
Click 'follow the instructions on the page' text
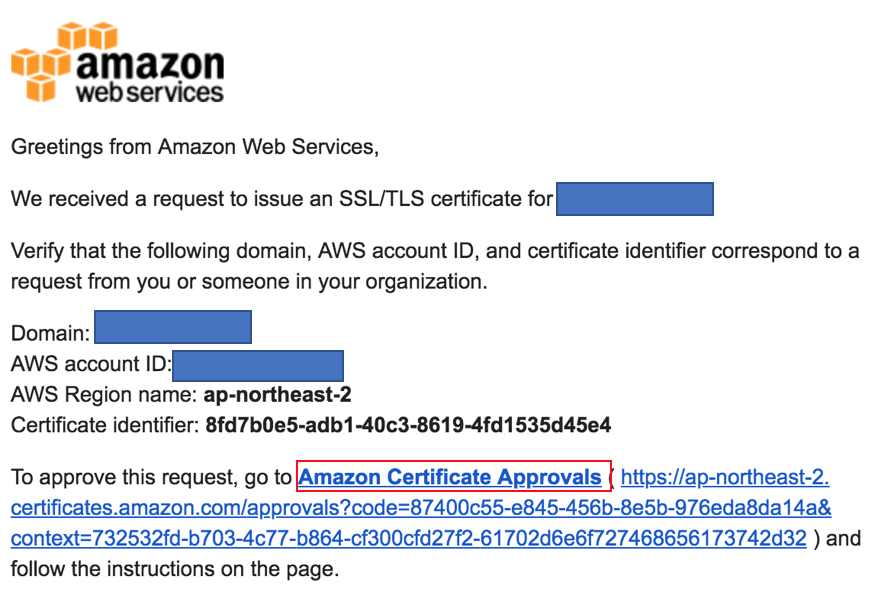pyautogui.click(x=175, y=569)
